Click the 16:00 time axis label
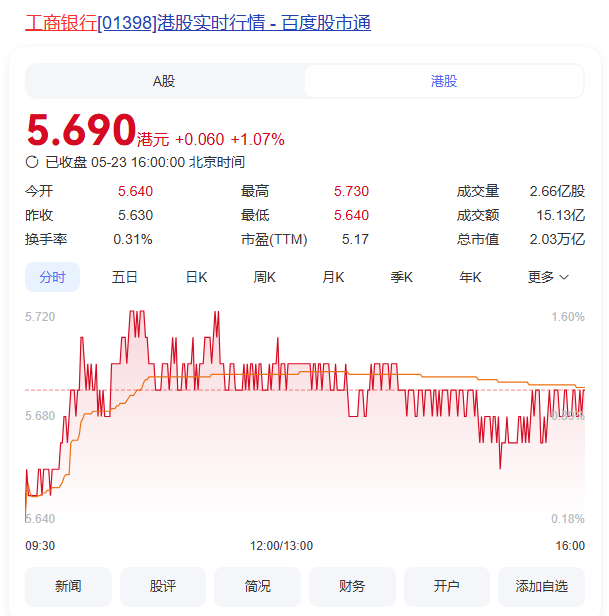Screen dimensions: 609x616 coord(570,546)
